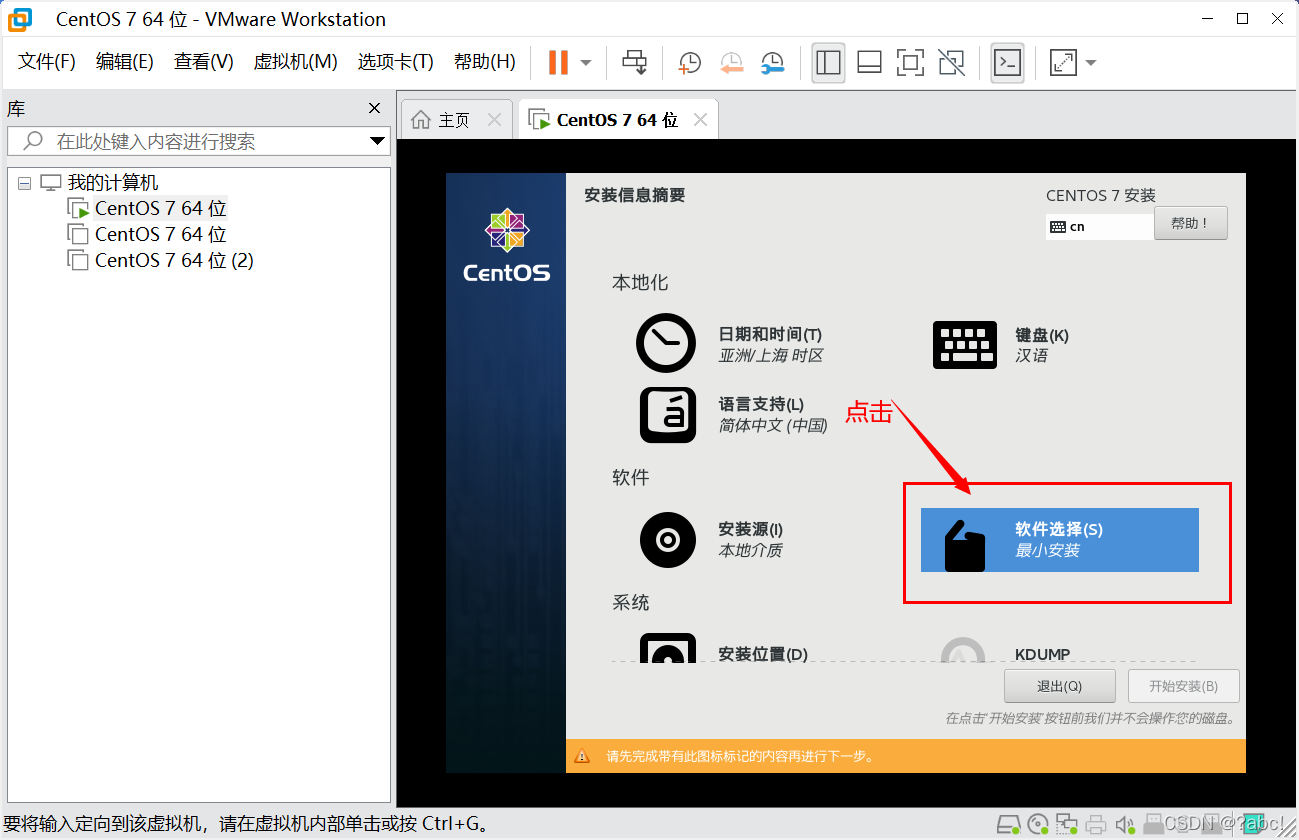Click the printer status bar icon
Image resolution: width=1299 pixels, height=840 pixels.
1096,825
